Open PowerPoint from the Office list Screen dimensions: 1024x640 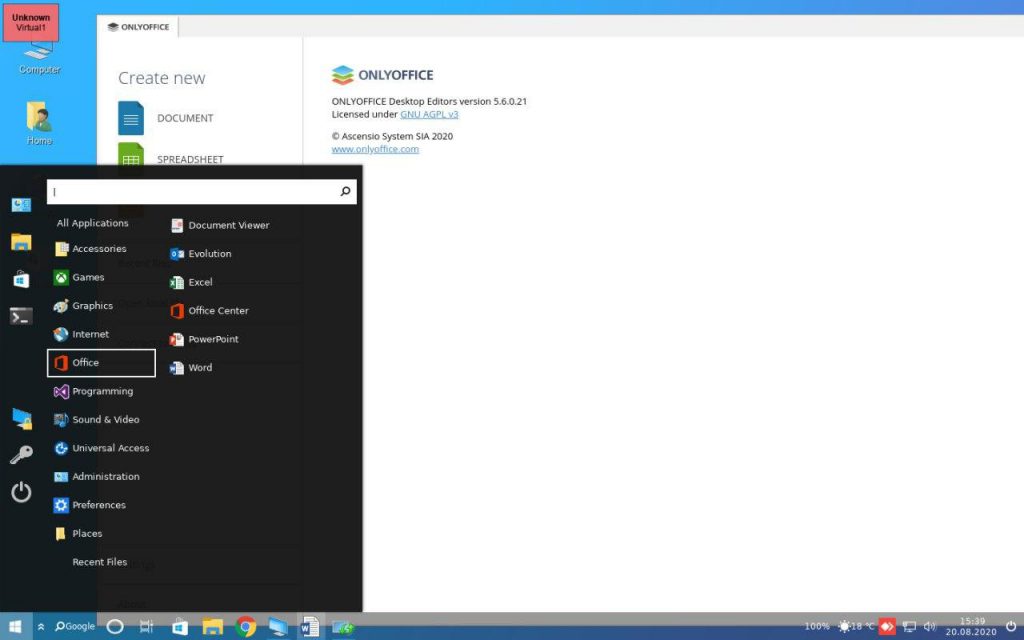pyautogui.click(x=204, y=339)
